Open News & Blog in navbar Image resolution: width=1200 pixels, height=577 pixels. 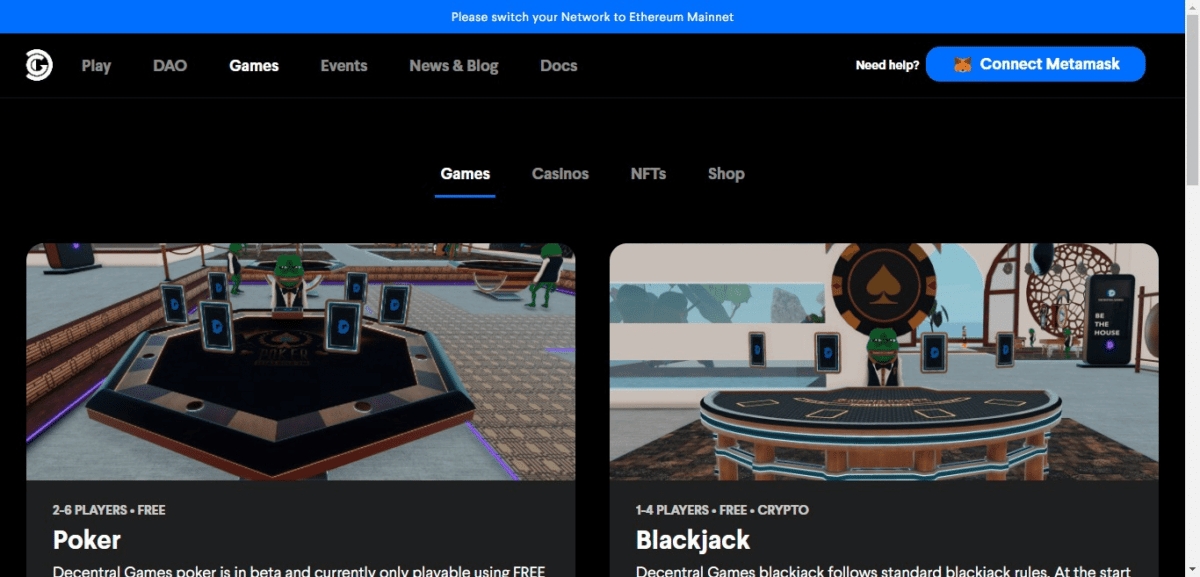click(453, 66)
